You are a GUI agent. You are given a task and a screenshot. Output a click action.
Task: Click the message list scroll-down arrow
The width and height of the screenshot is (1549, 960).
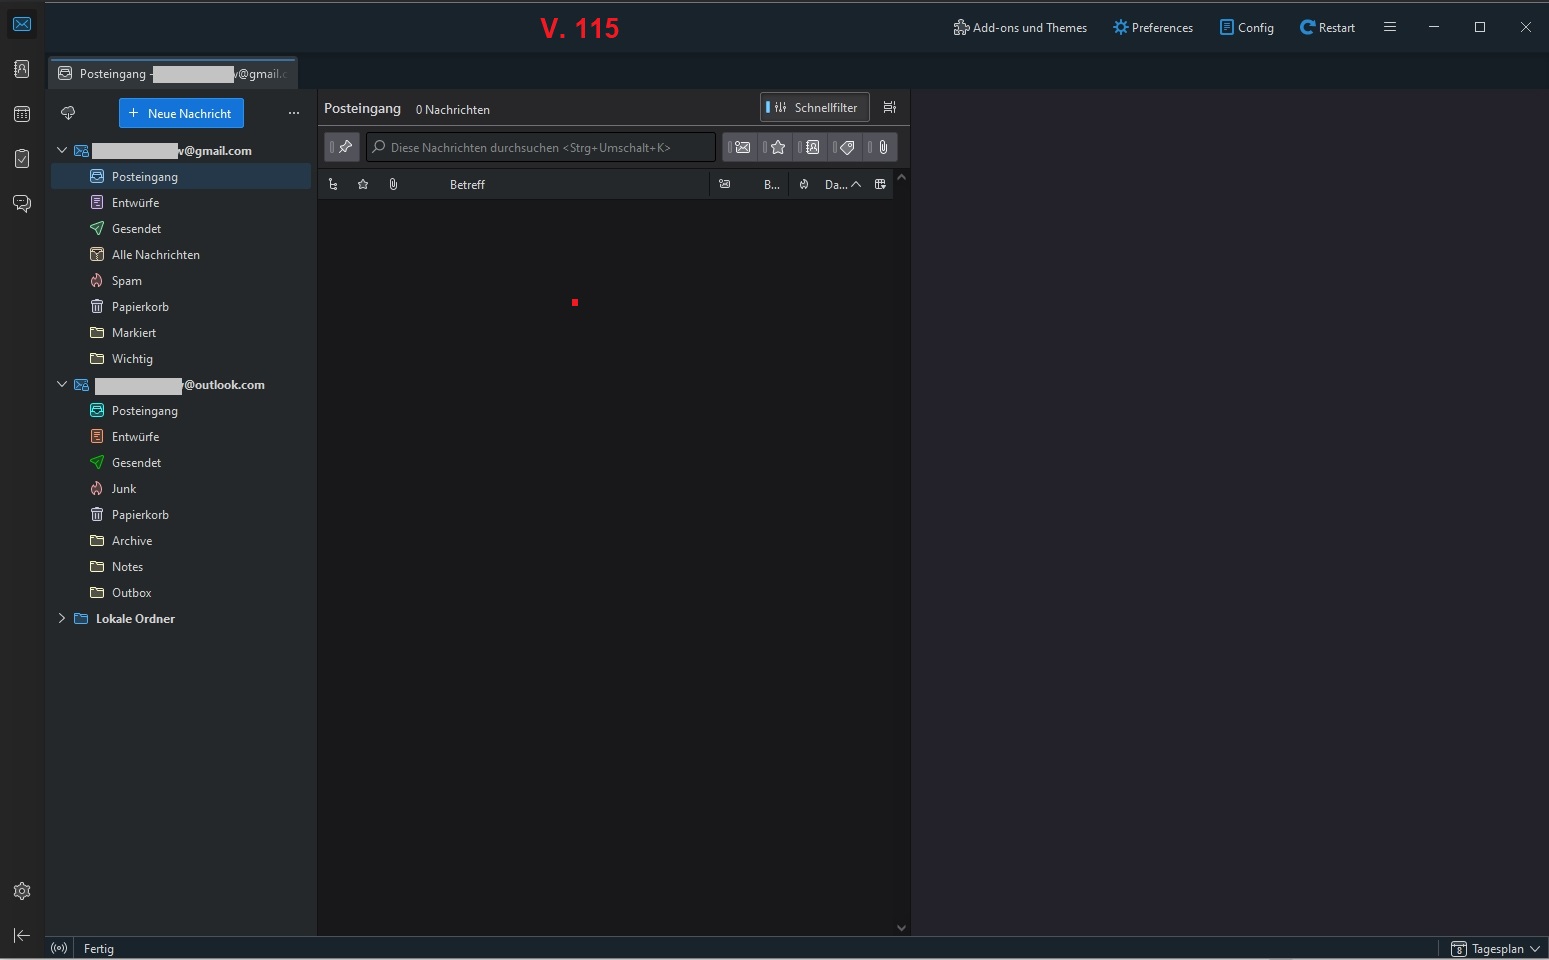[x=901, y=928]
